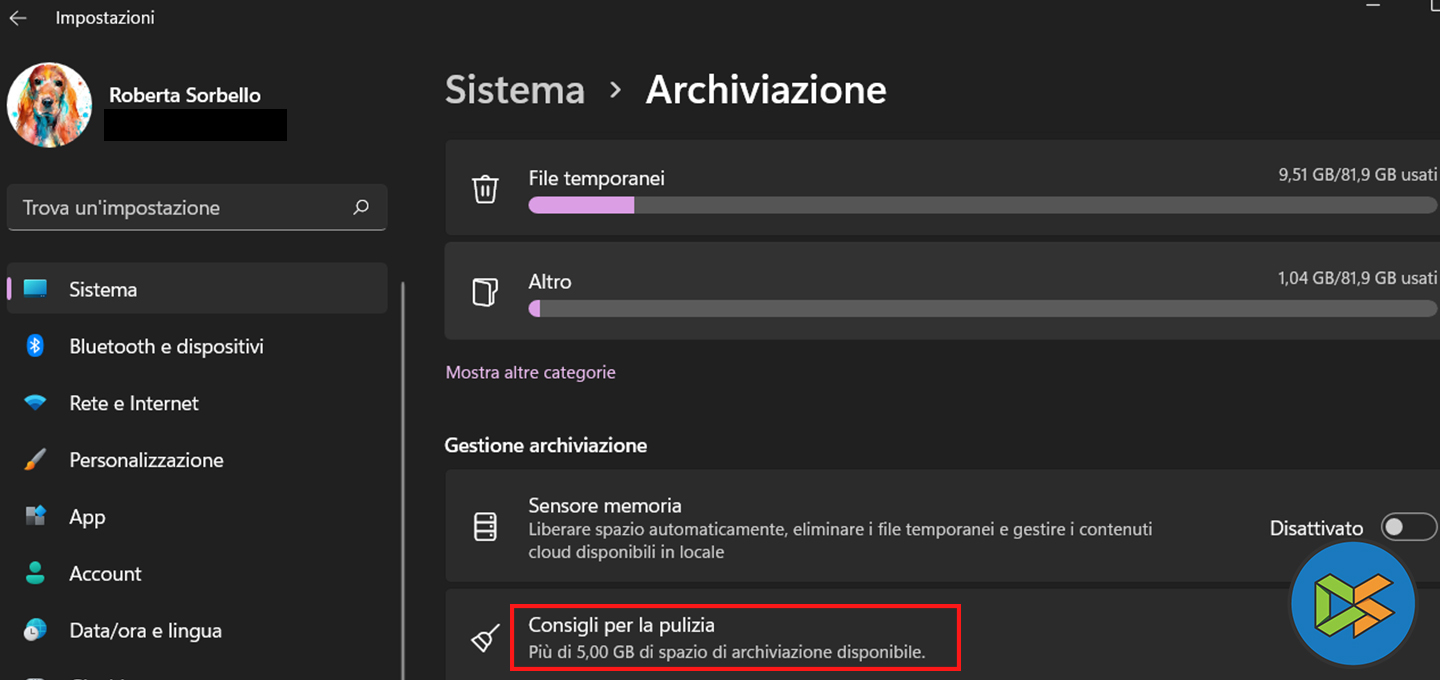Click the Bluetooth e dispositivi icon

coord(35,346)
